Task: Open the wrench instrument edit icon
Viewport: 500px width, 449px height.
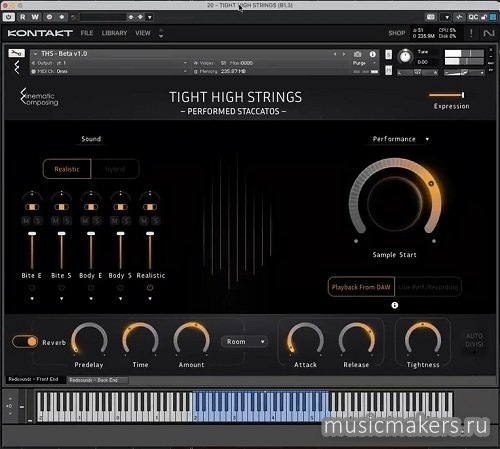Action: [16, 53]
